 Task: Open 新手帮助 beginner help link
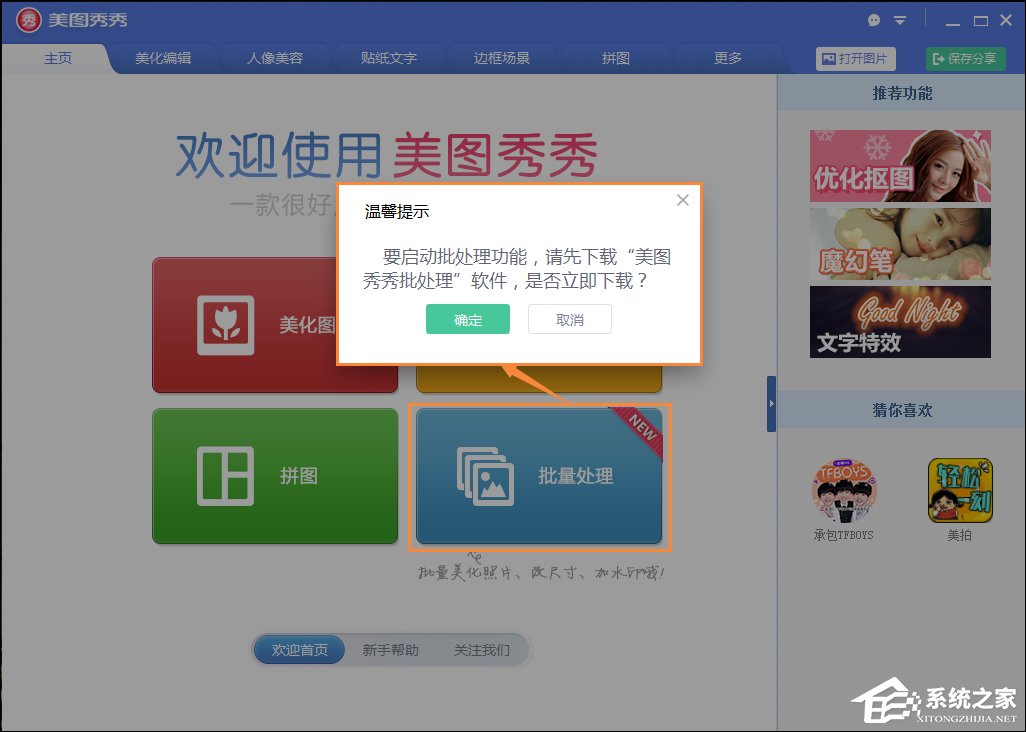click(x=391, y=649)
